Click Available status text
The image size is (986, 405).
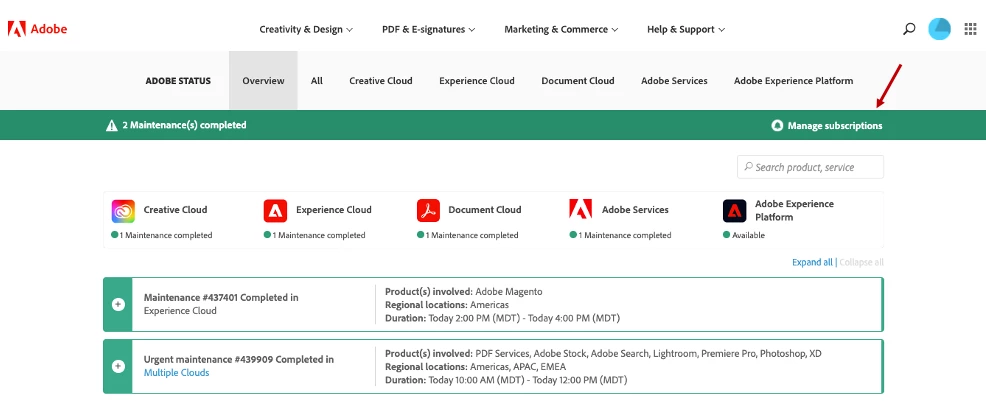(748, 235)
